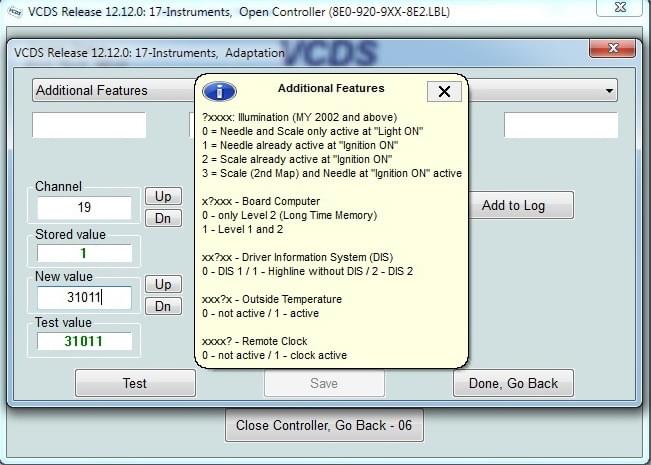651x465 pixels.
Task: Click Channel Dn button
Action: coord(163,218)
